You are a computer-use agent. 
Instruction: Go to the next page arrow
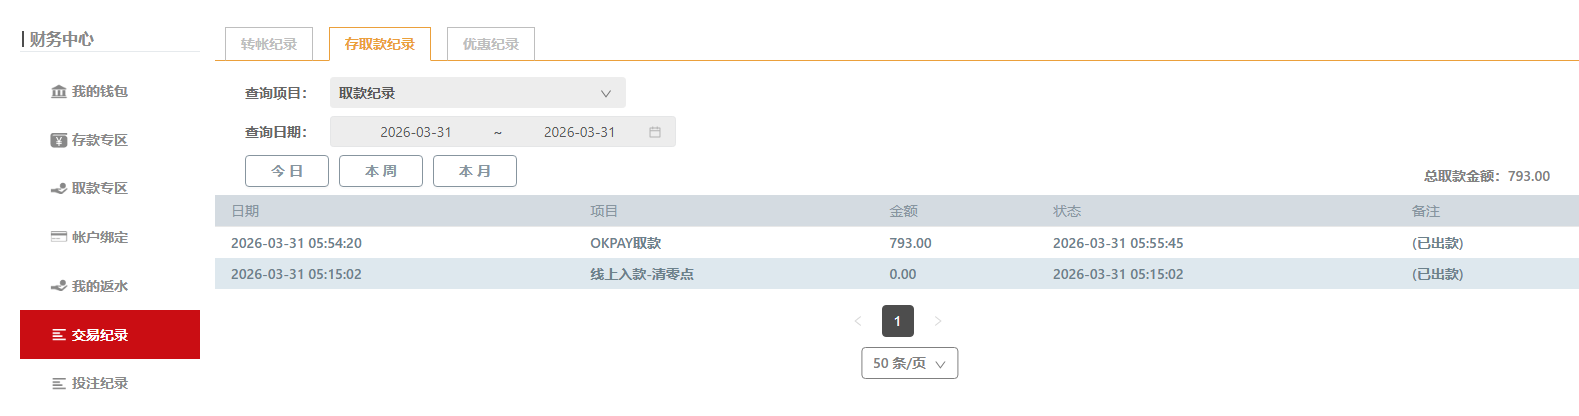(937, 321)
